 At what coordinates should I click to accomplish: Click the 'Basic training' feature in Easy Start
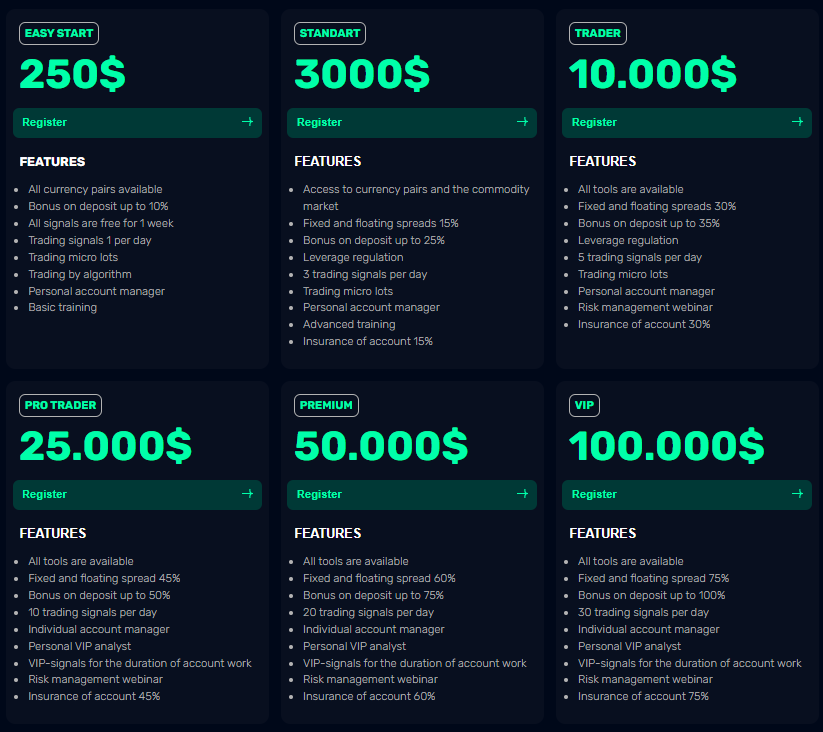tap(62, 308)
